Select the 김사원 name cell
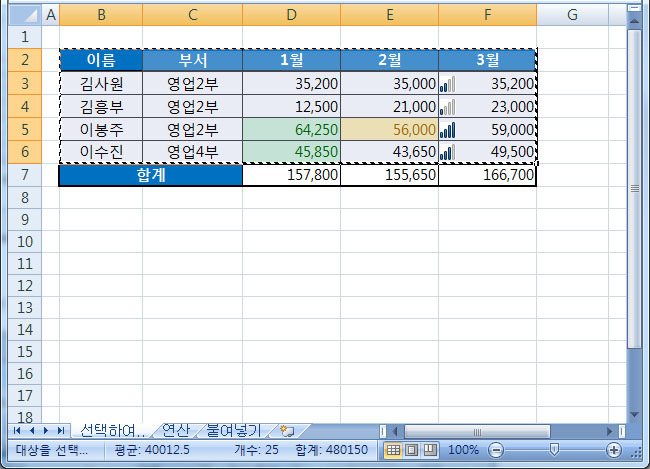 pos(101,83)
